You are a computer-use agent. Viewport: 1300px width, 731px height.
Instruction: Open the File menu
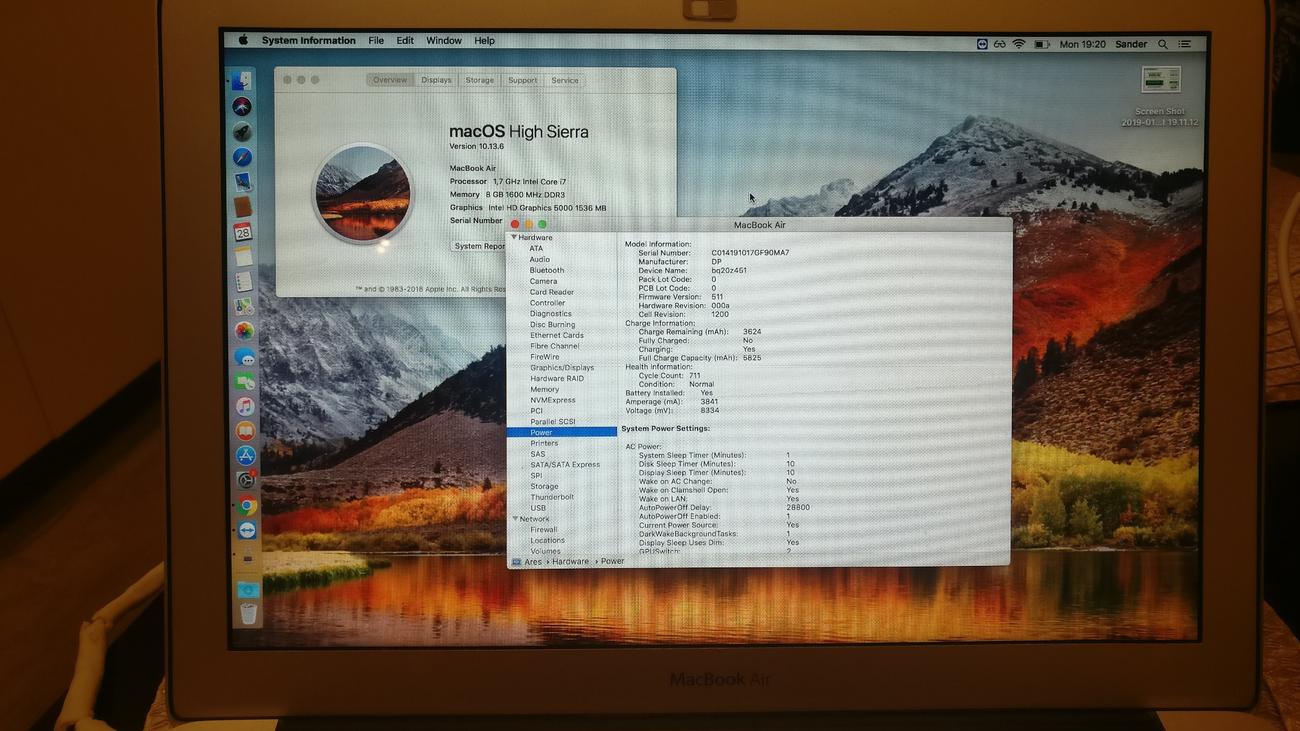[376, 41]
